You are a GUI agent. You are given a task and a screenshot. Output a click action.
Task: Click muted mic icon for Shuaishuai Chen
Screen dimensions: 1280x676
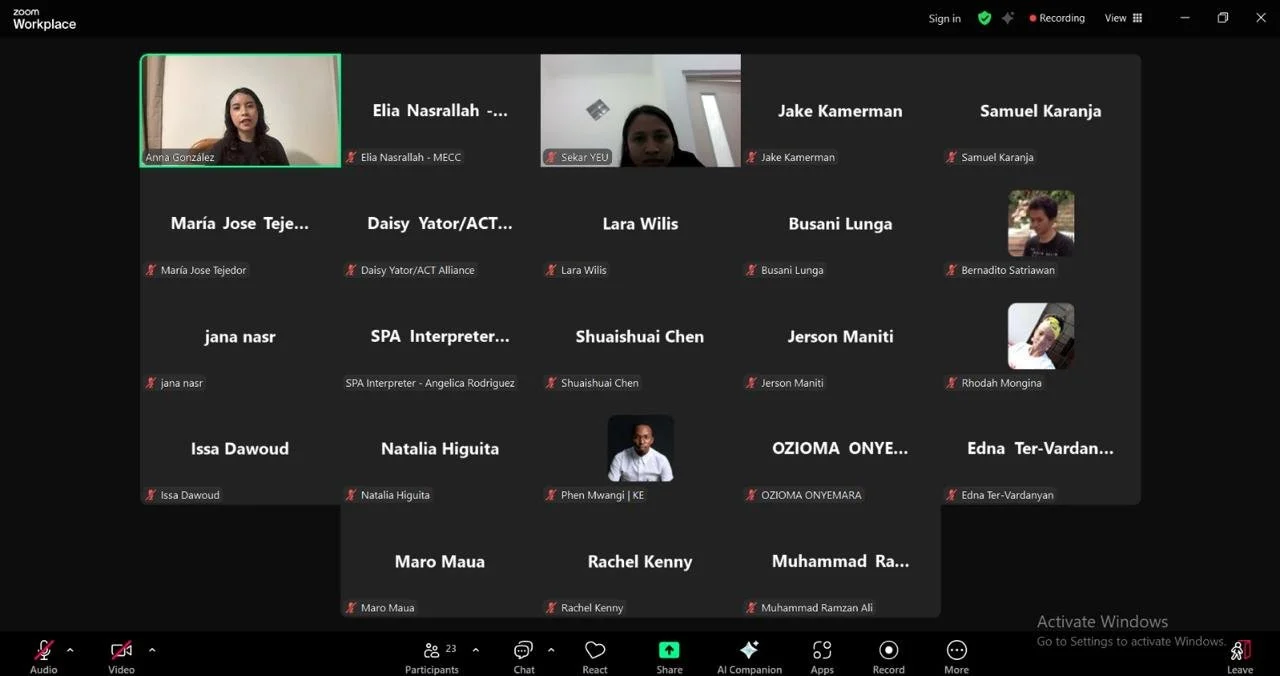pyautogui.click(x=551, y=383)
